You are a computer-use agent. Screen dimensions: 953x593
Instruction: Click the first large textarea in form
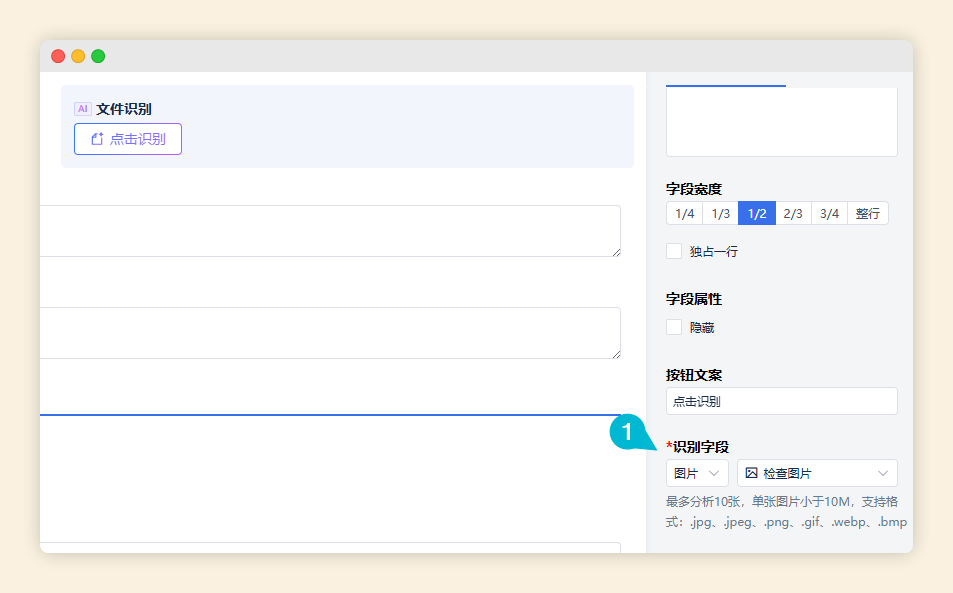331,231
